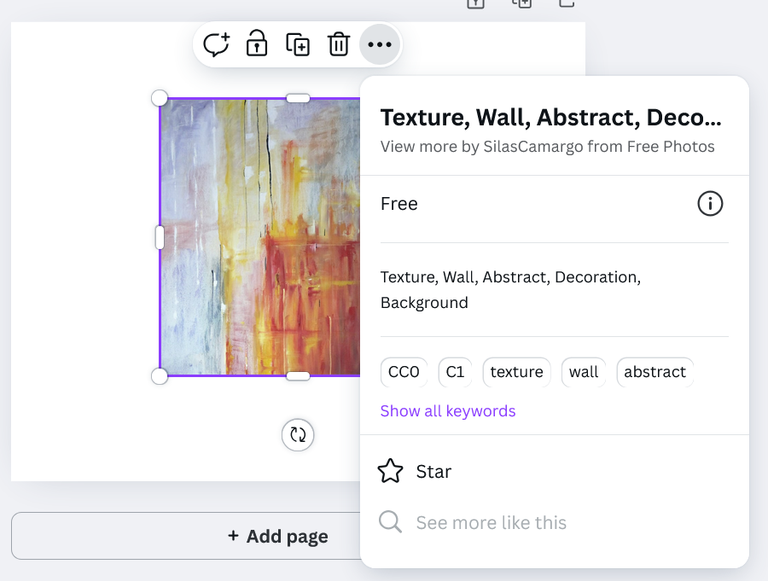Open View more by SilasCamargo link
Viewport: 768px width, 581px height.
[x=547, y=146]
